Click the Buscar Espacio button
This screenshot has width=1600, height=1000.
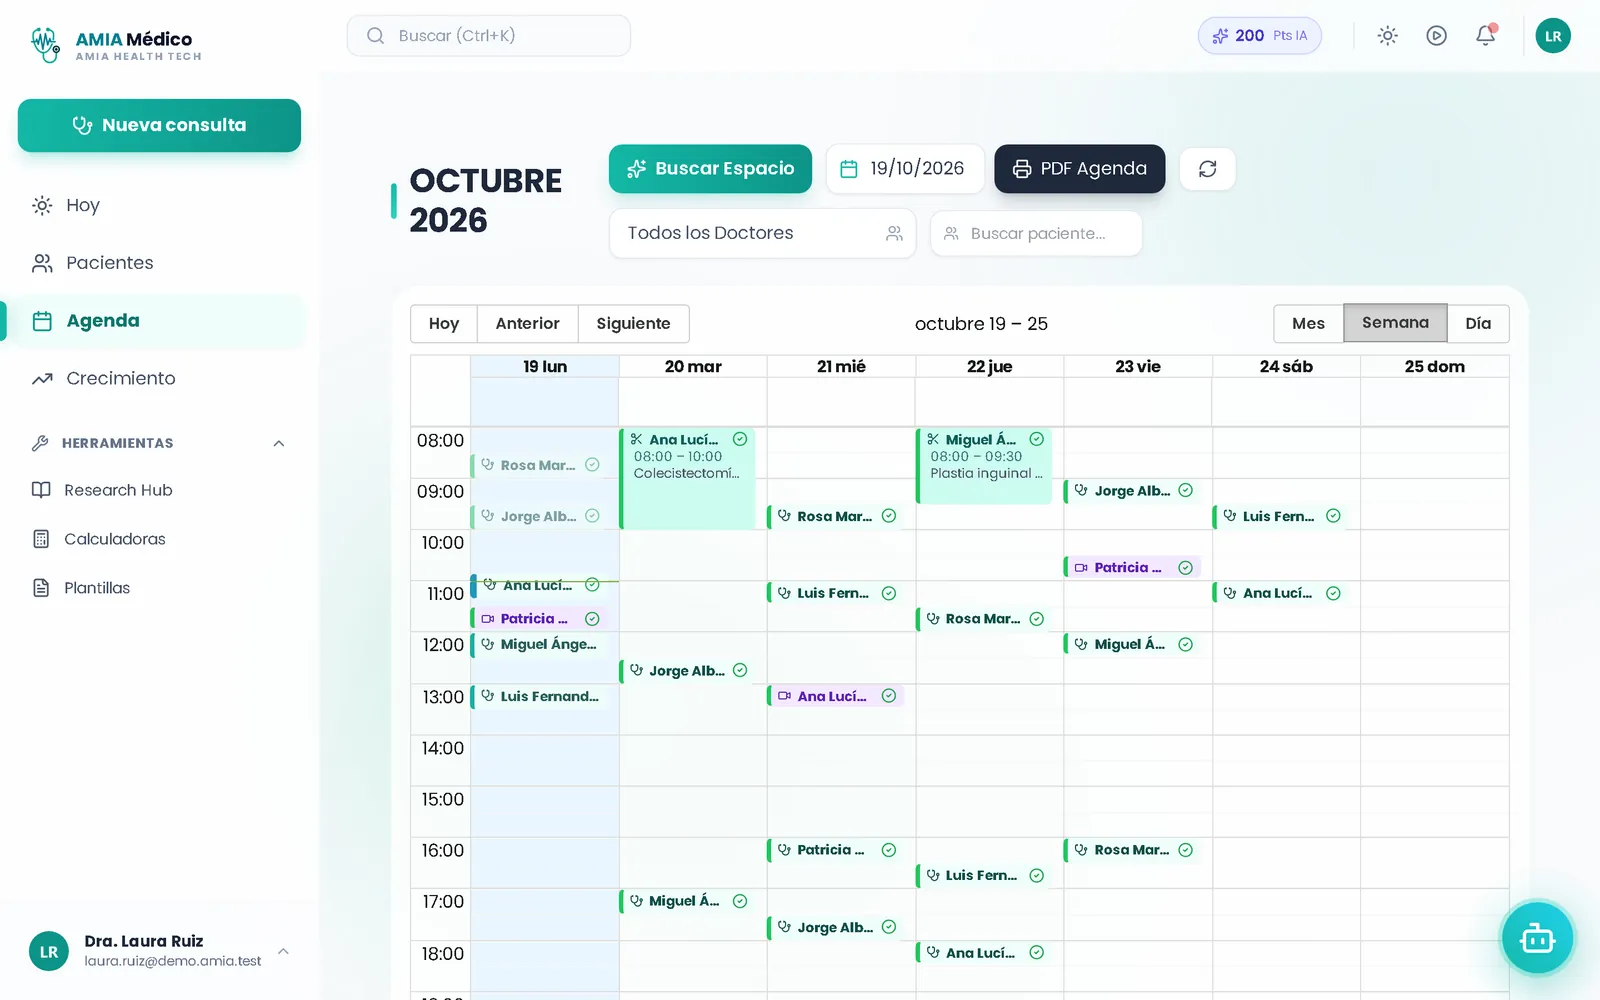[x=710, y=169]
